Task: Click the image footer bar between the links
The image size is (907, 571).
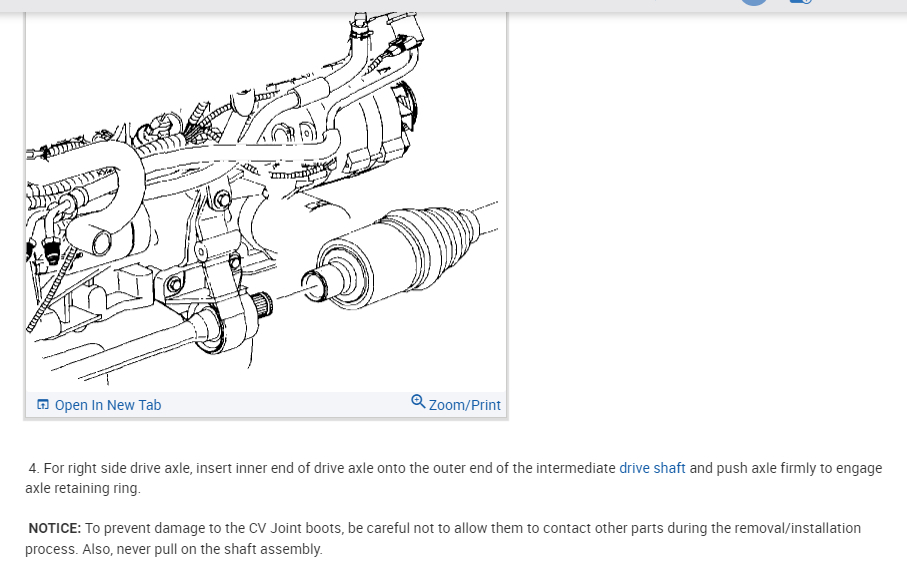Action: point(286,405)
